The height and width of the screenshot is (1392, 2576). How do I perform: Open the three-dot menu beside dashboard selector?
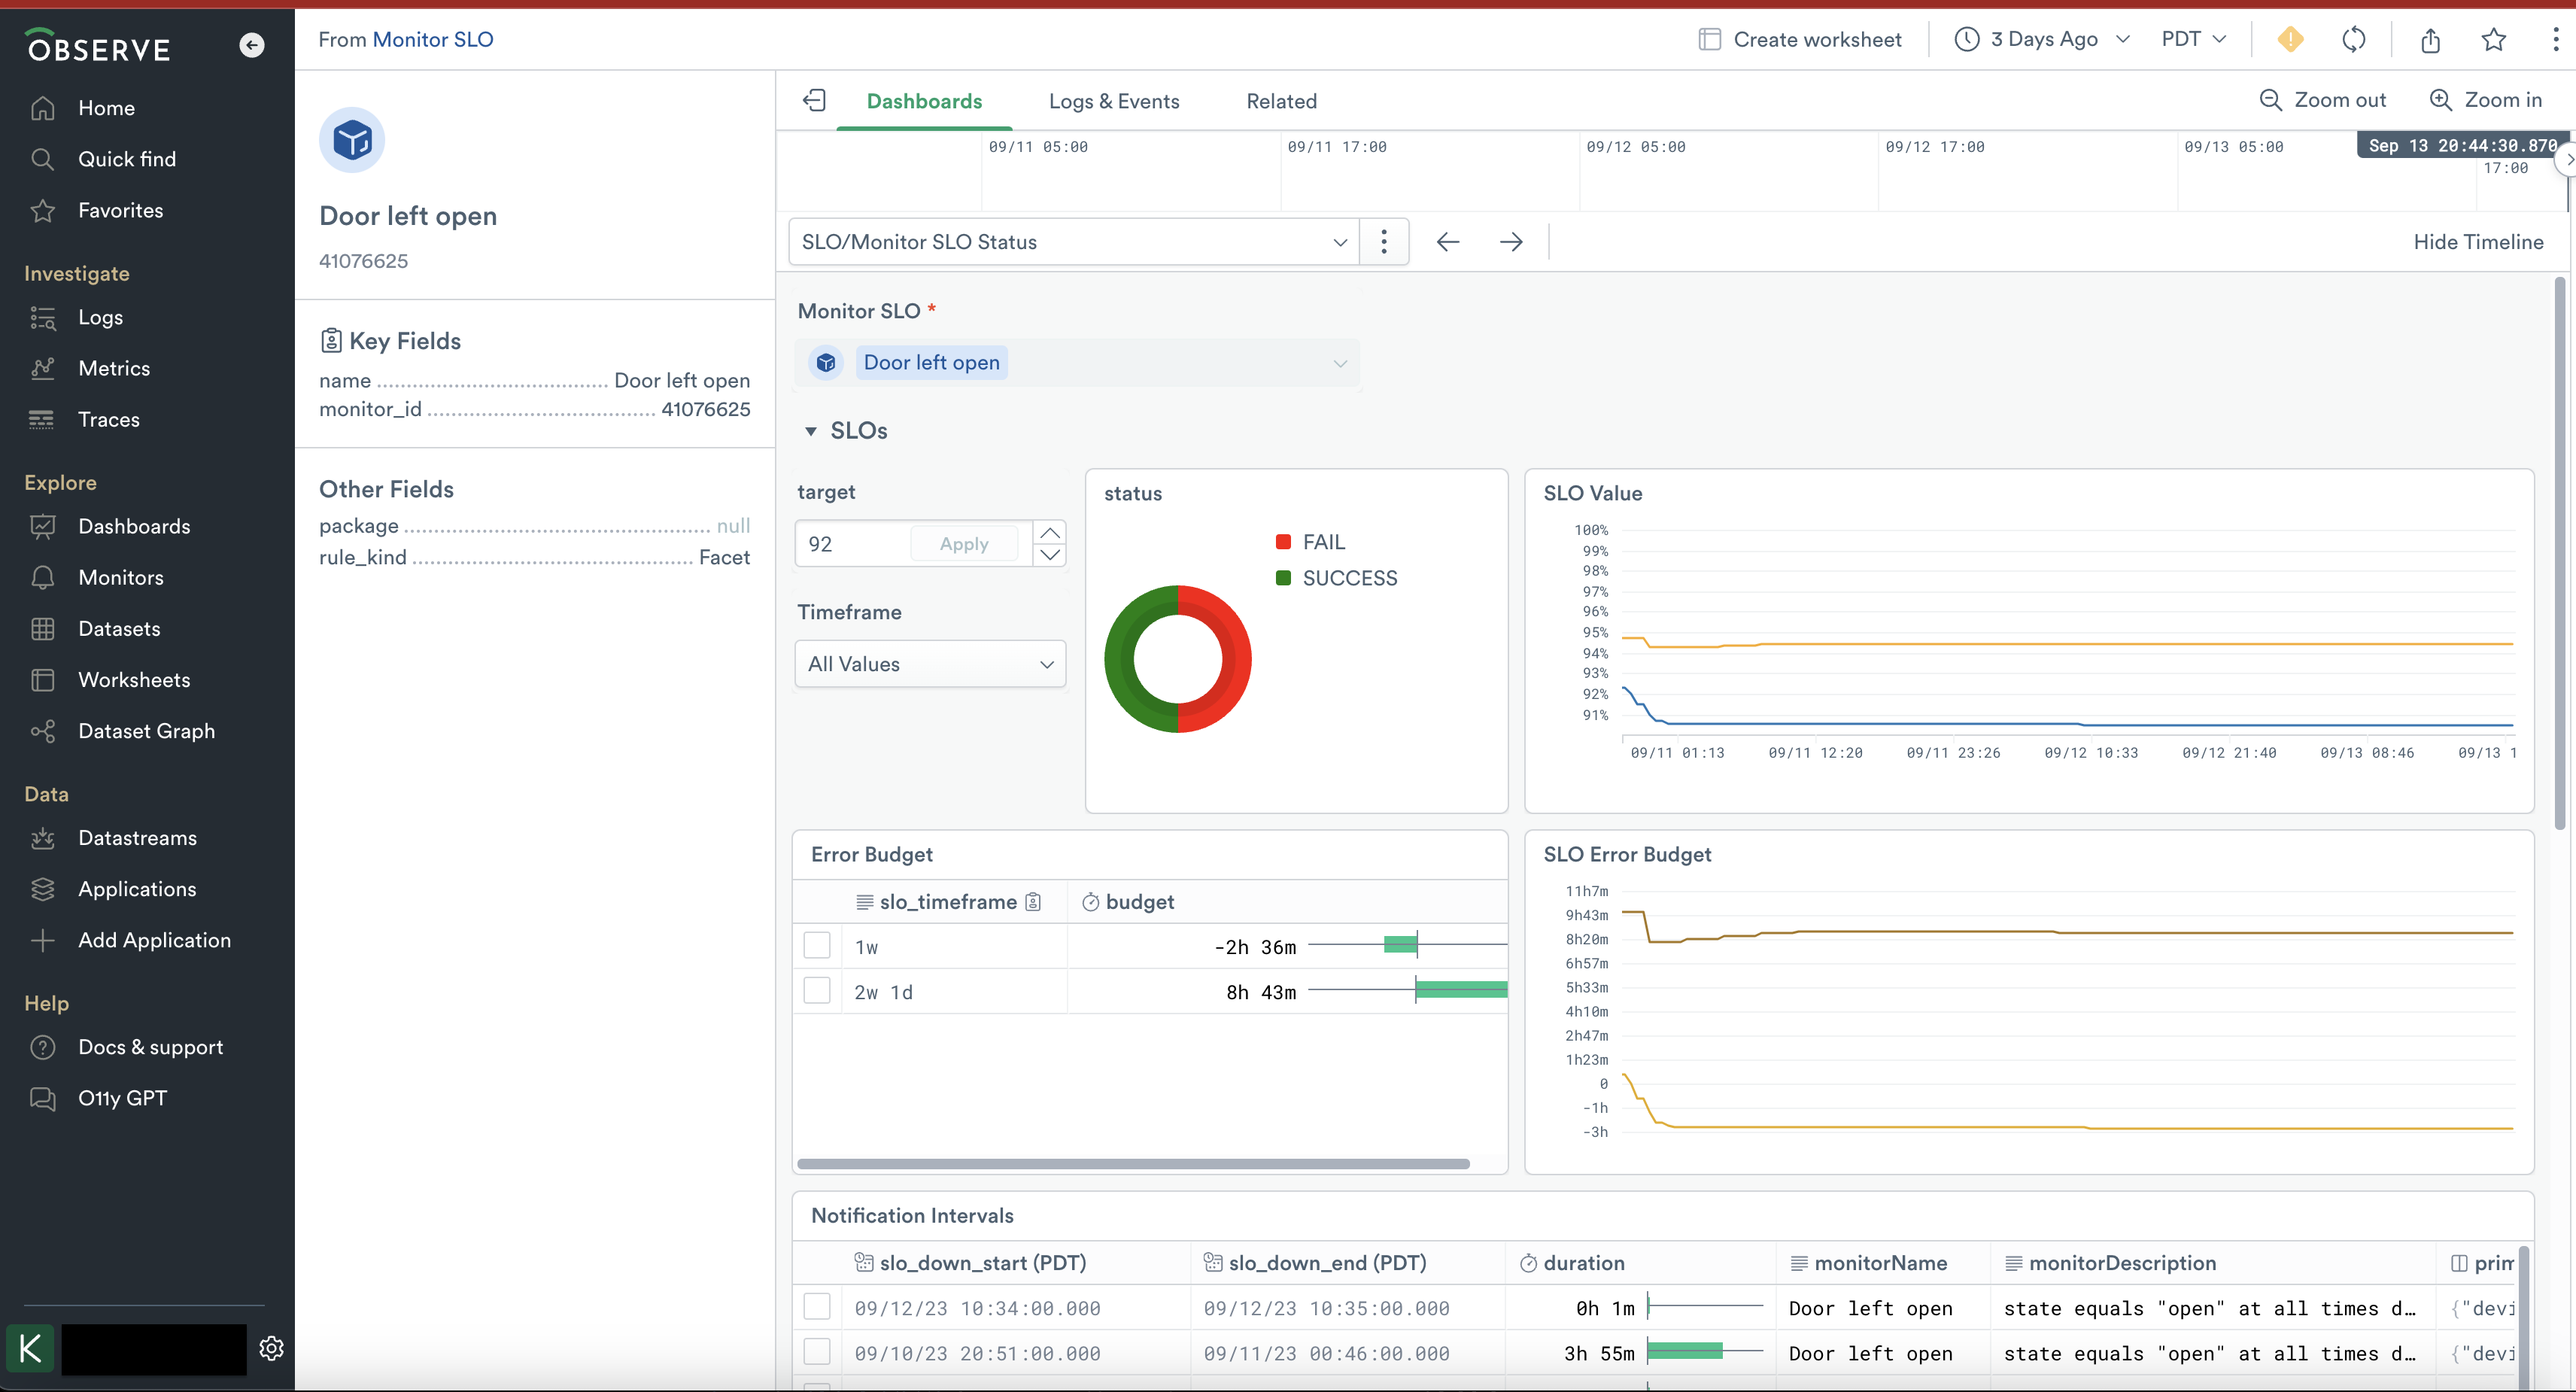click(1384, 242)
